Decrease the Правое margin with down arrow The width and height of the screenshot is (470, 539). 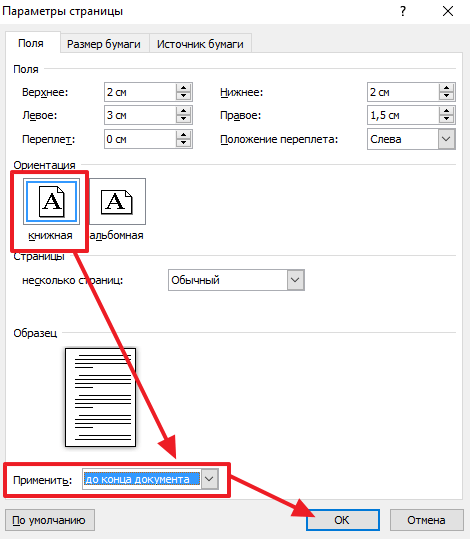(x=446, y=119)
